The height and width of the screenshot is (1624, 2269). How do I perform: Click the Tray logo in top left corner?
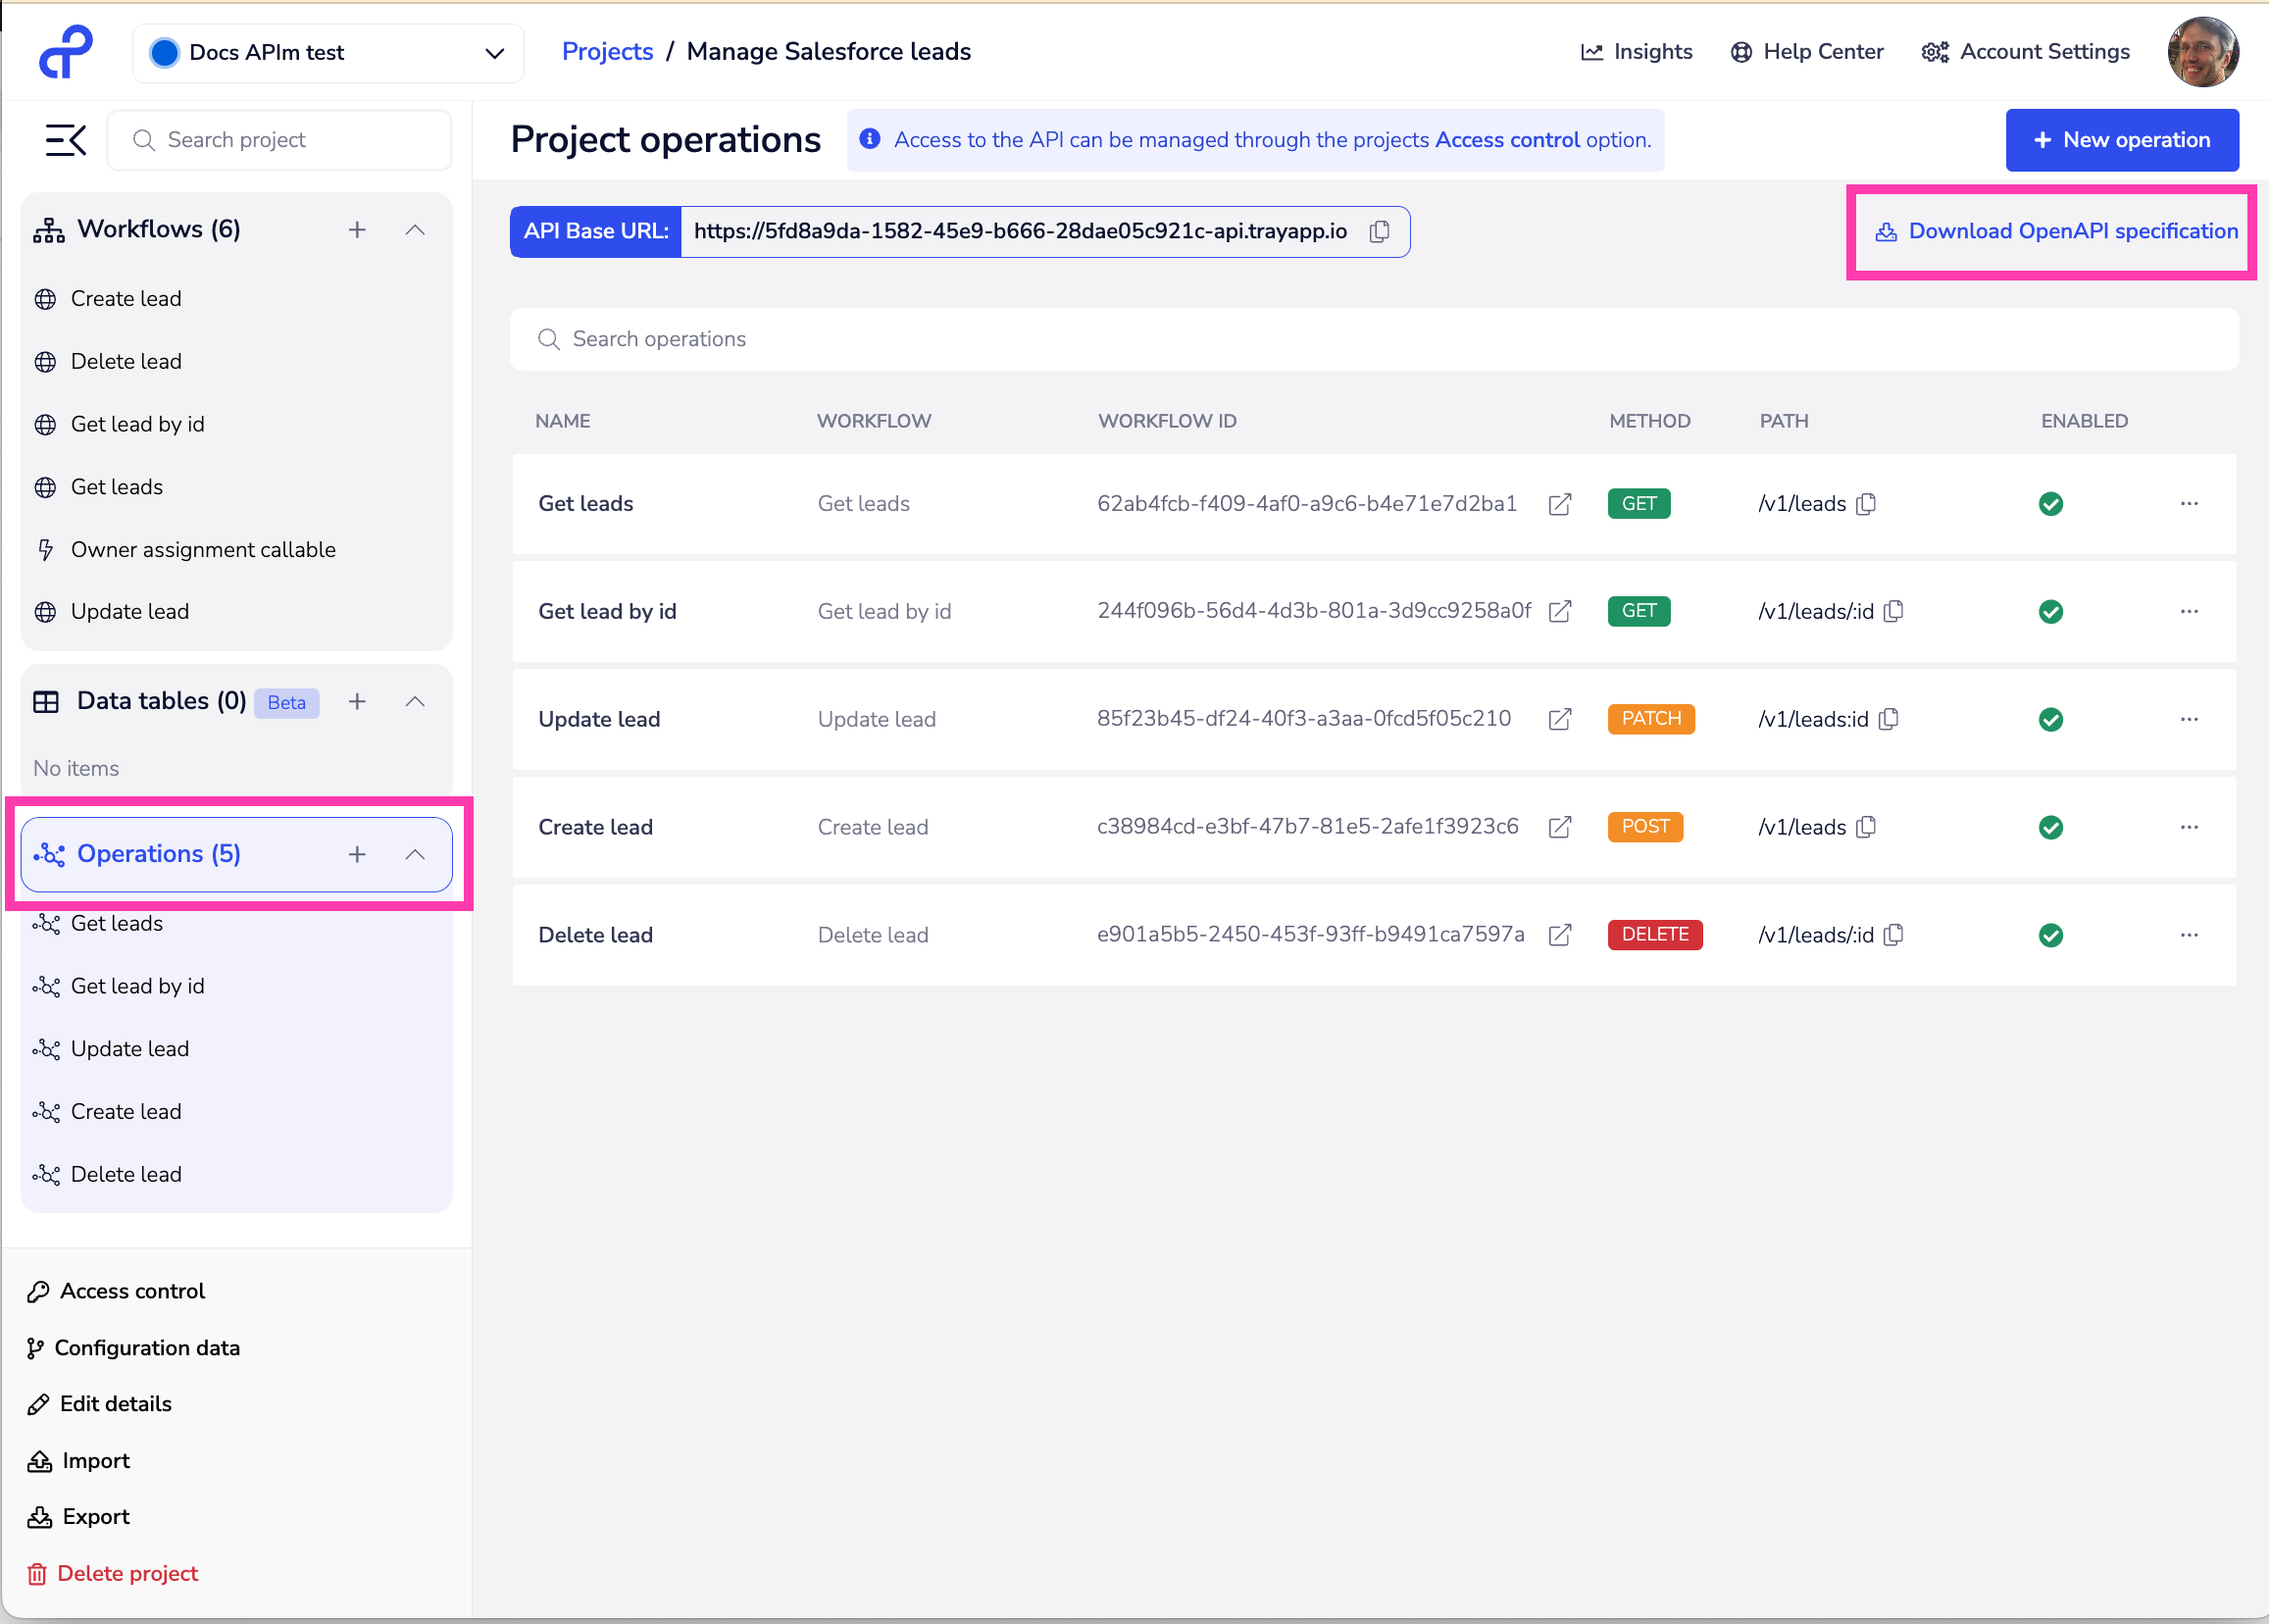[x=64, y=51]
